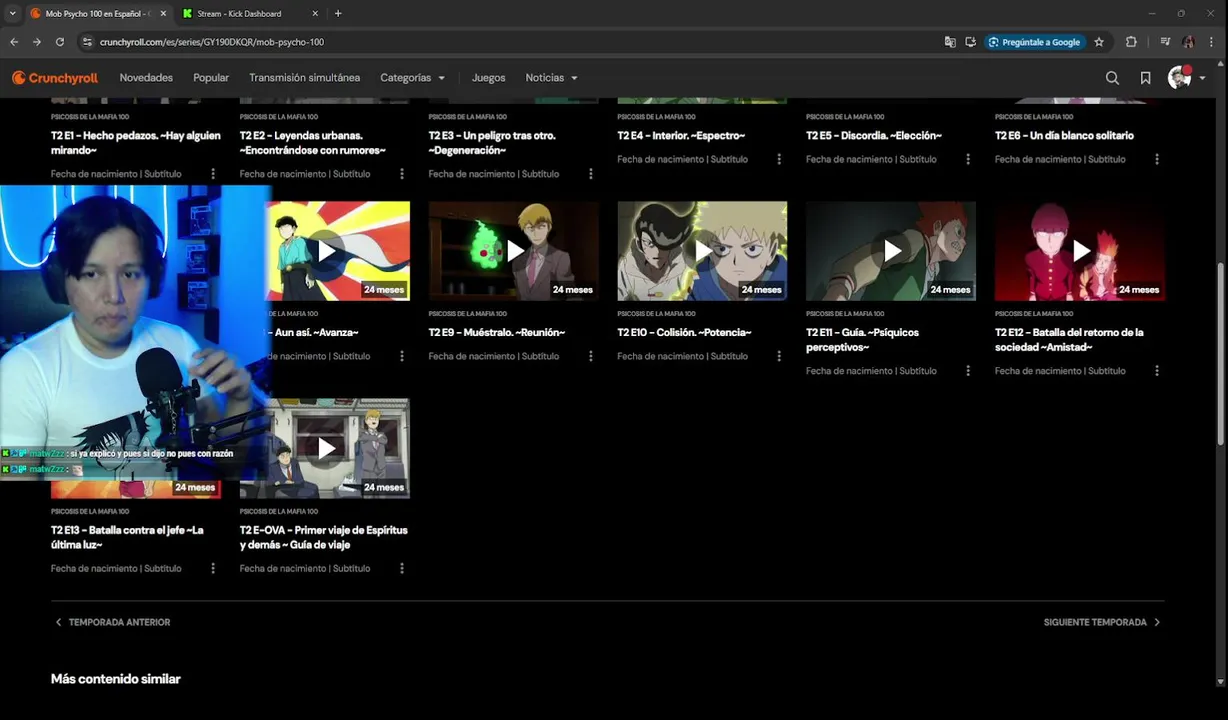This screenshot has width=1228, height=720.
Task: Open the Crunchyroll profile avatar
Action: (x=1180, y=78)
